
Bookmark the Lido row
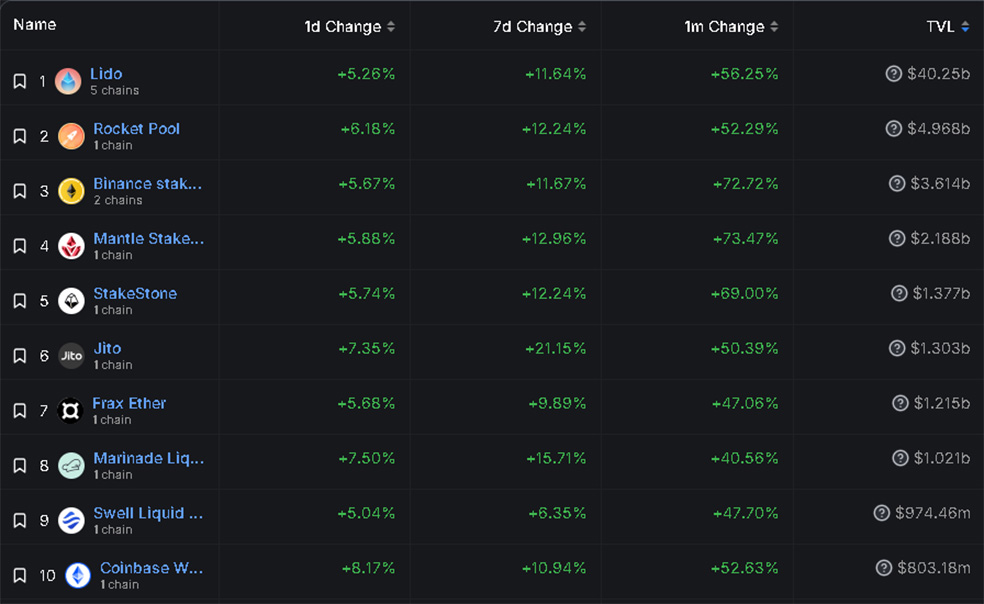click(20, 81)
